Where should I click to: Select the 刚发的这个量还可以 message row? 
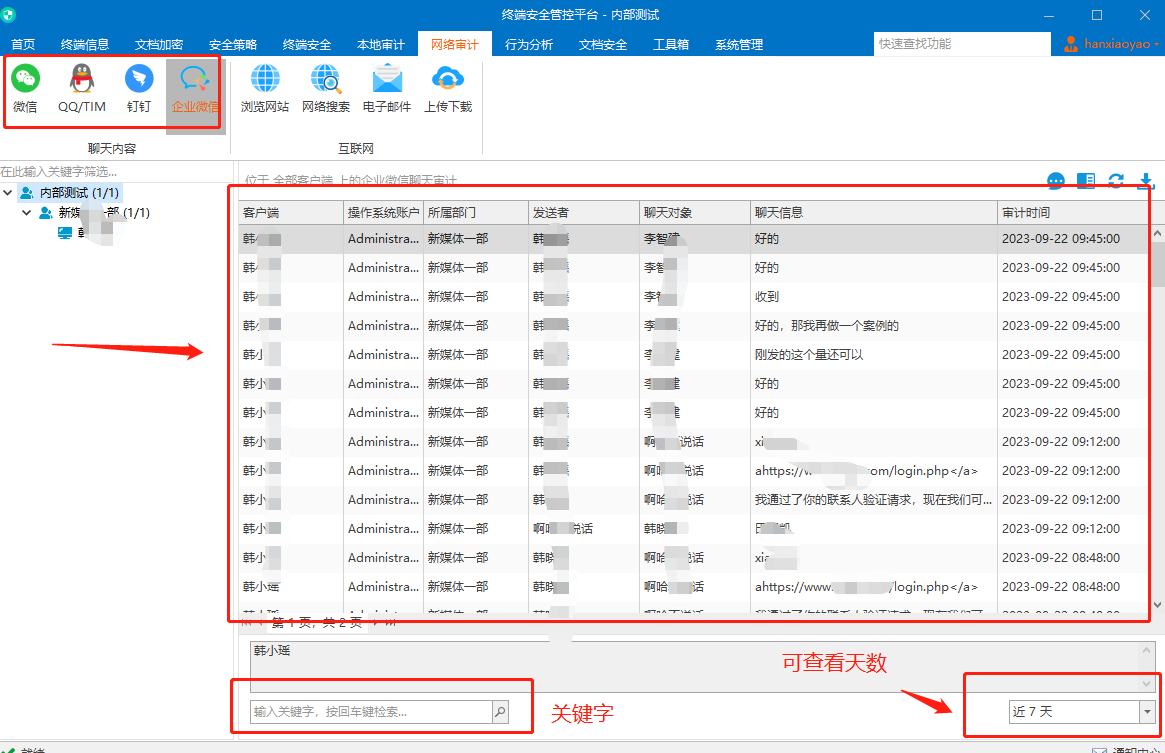695,355
